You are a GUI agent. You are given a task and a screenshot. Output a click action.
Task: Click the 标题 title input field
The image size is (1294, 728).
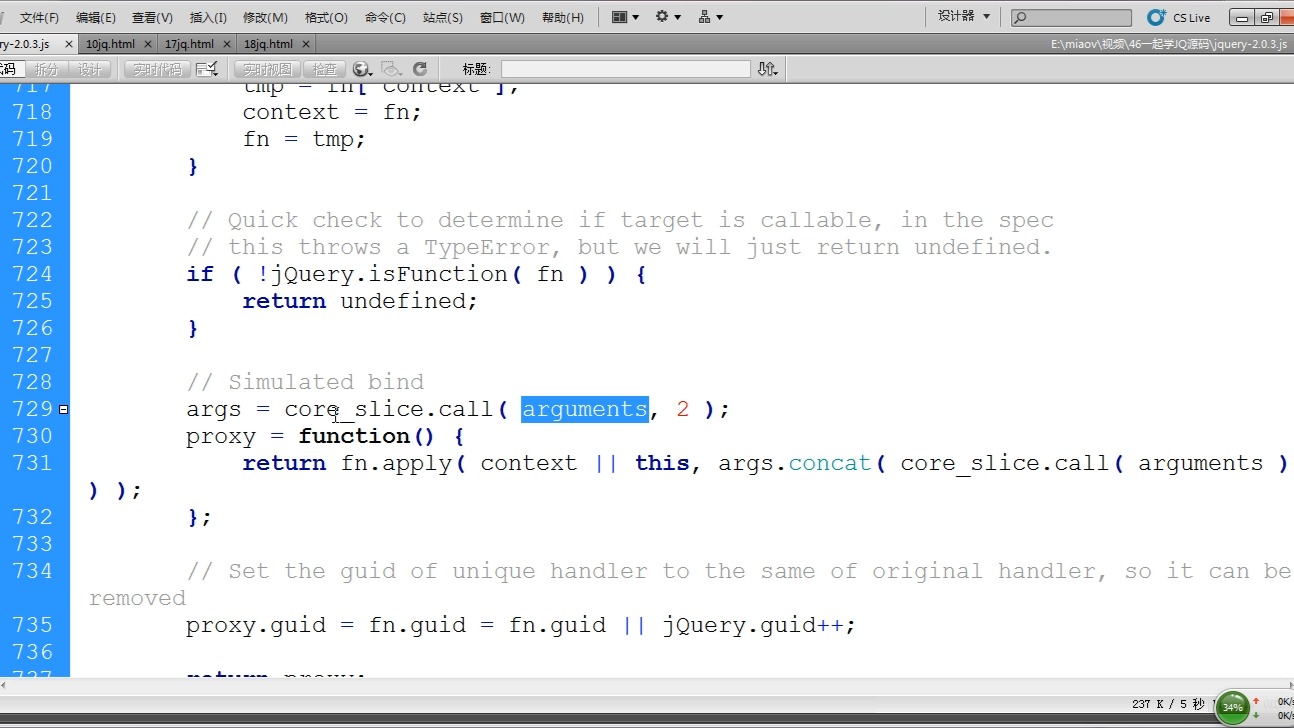[x=625, y=69]
